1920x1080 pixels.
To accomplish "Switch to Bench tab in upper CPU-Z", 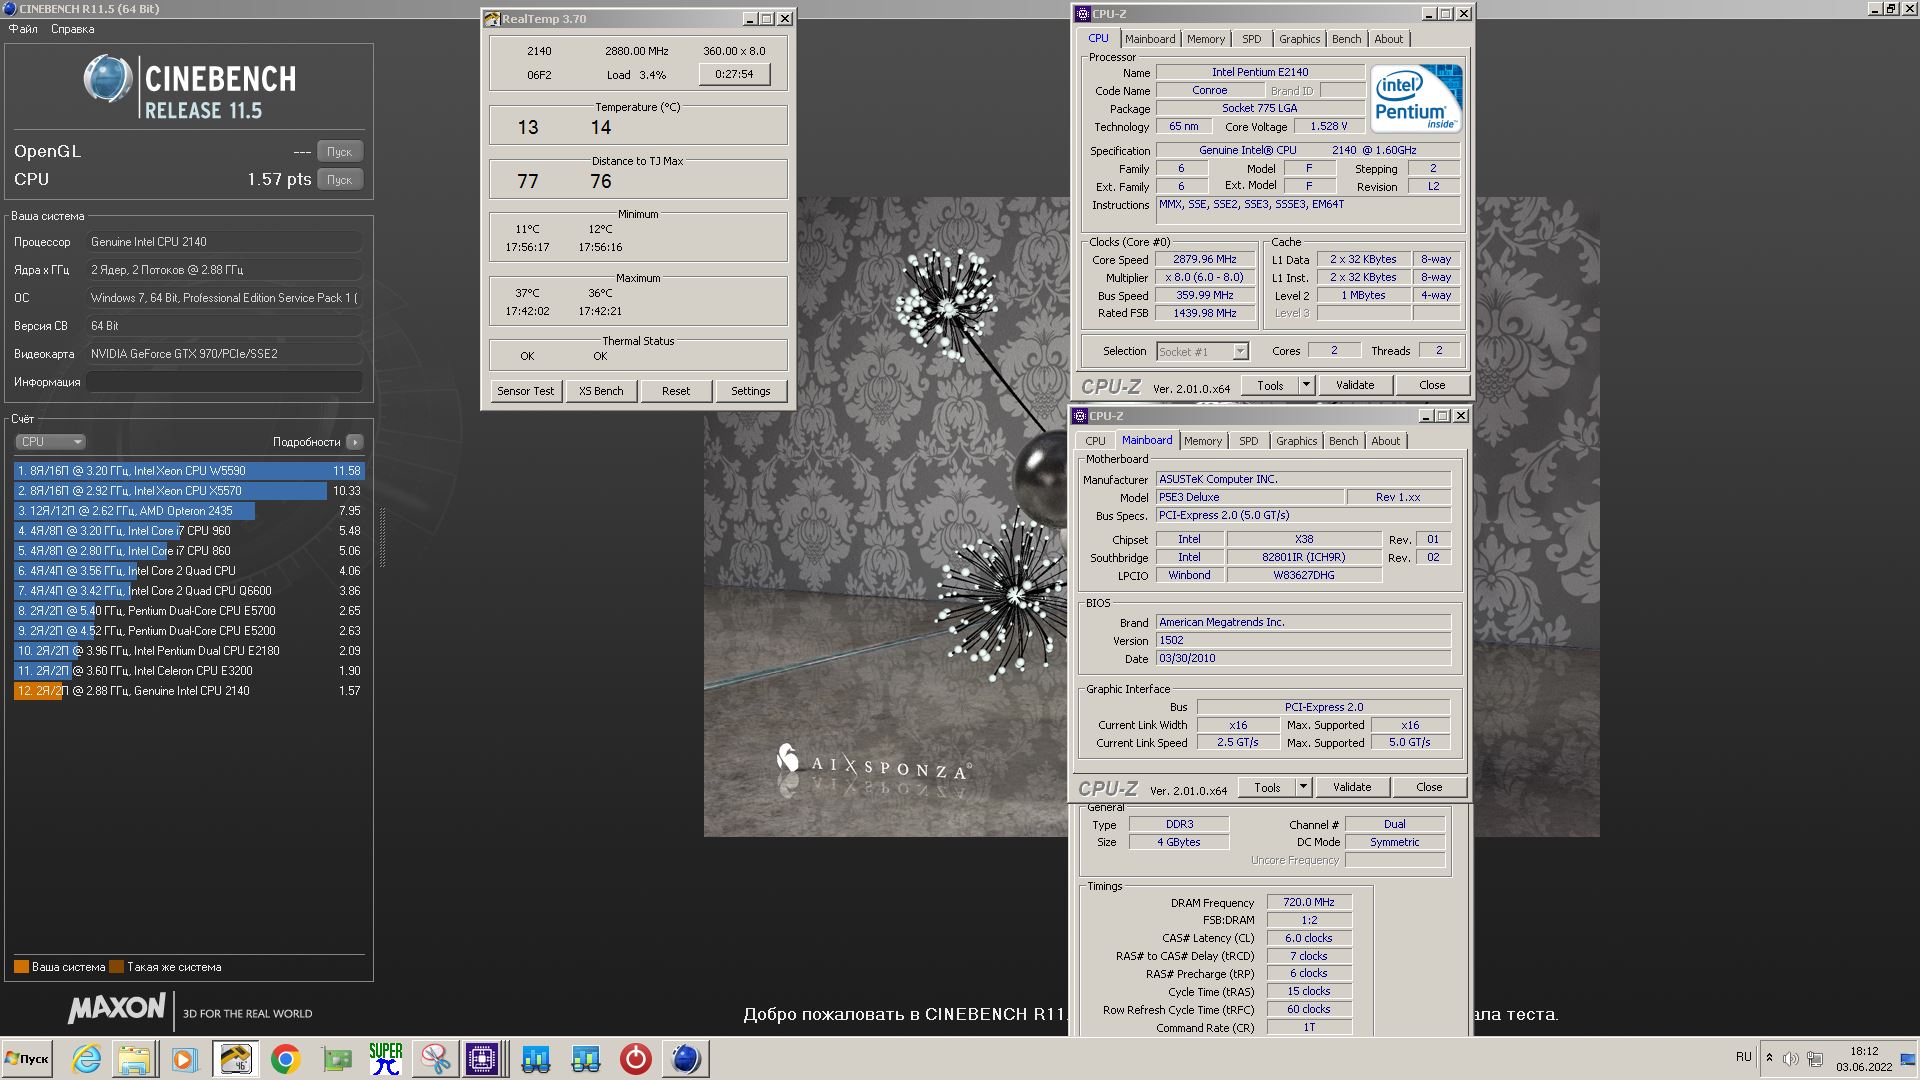I will click(x=1347, y=39).
